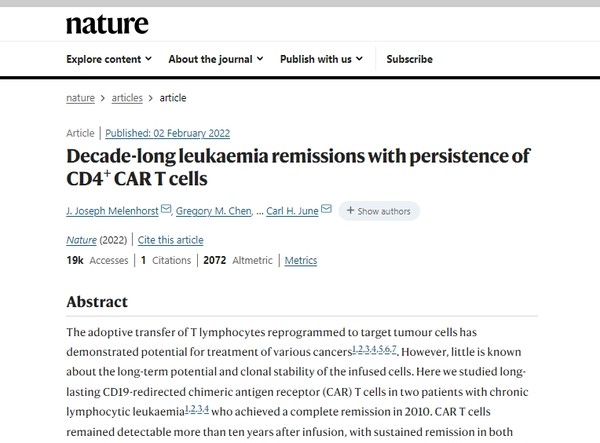Click the plus icon in Show authors
Image resolution: width=600 pixels, height=443 pixels.
(350, 210)
